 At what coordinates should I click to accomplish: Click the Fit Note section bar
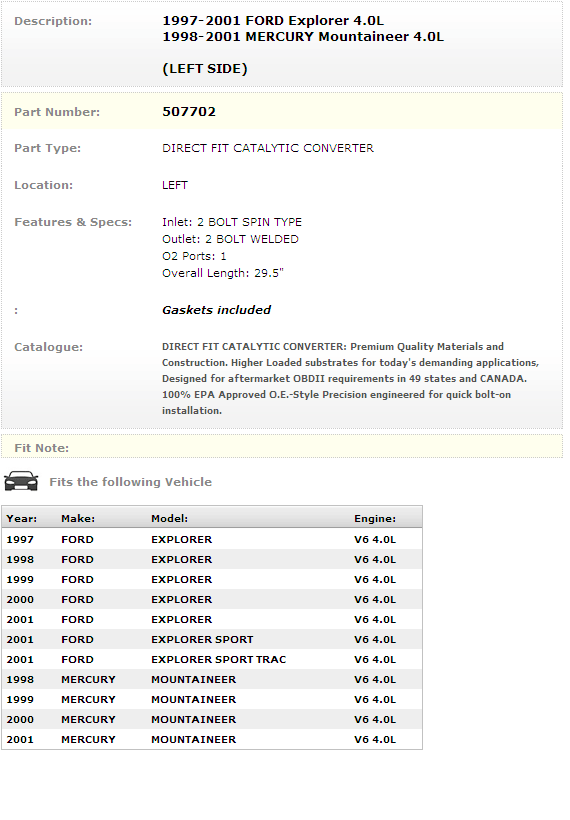282,448
